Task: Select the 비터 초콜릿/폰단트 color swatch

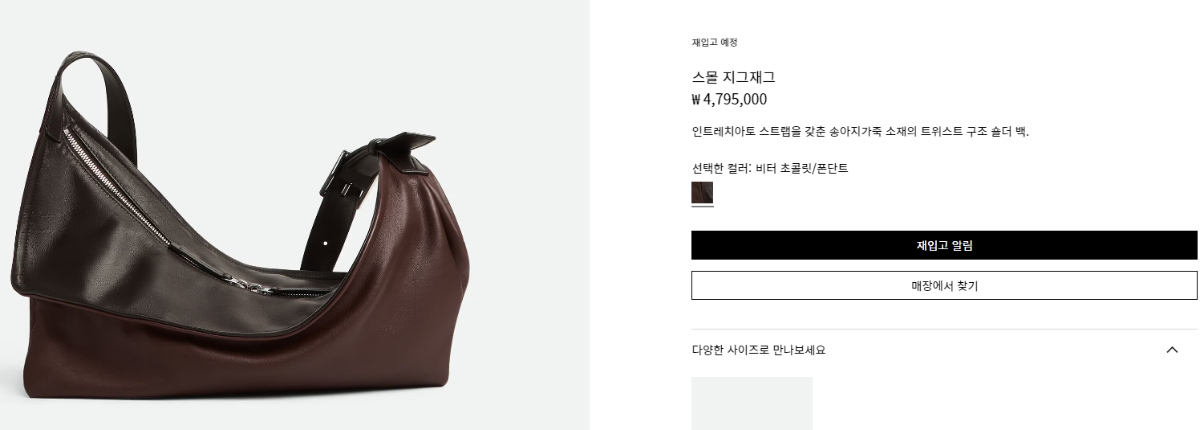Action: [702, 193]
